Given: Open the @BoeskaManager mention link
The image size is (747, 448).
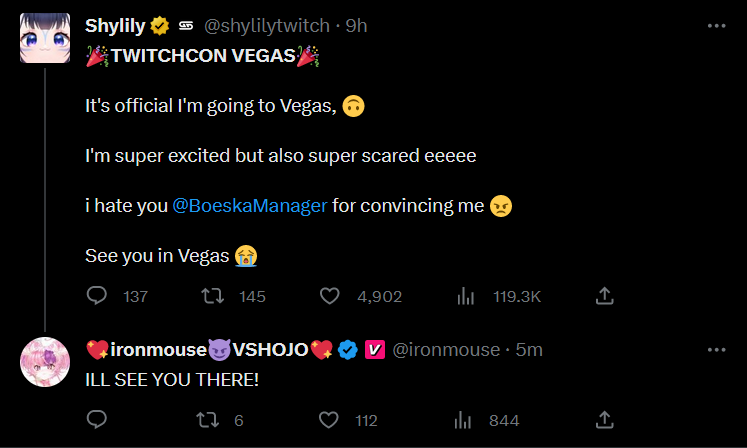Looking at the screenshot, I should coord(250,206).
